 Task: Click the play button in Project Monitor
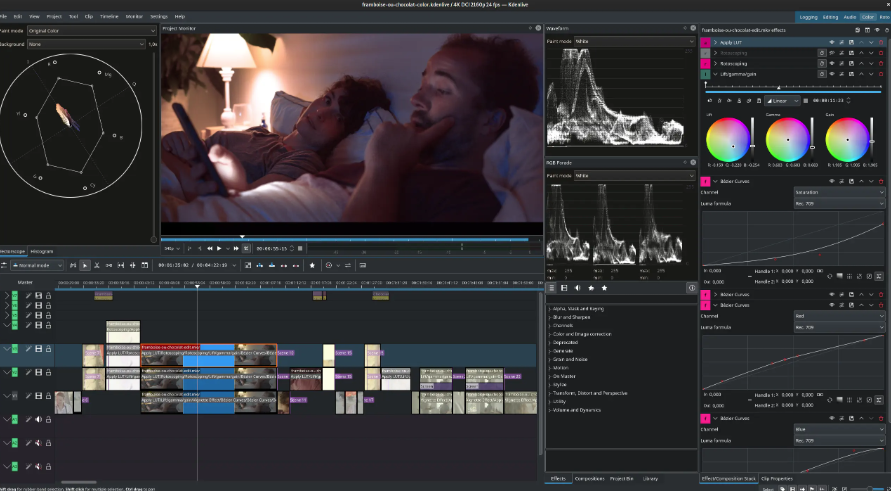[219, 248]
